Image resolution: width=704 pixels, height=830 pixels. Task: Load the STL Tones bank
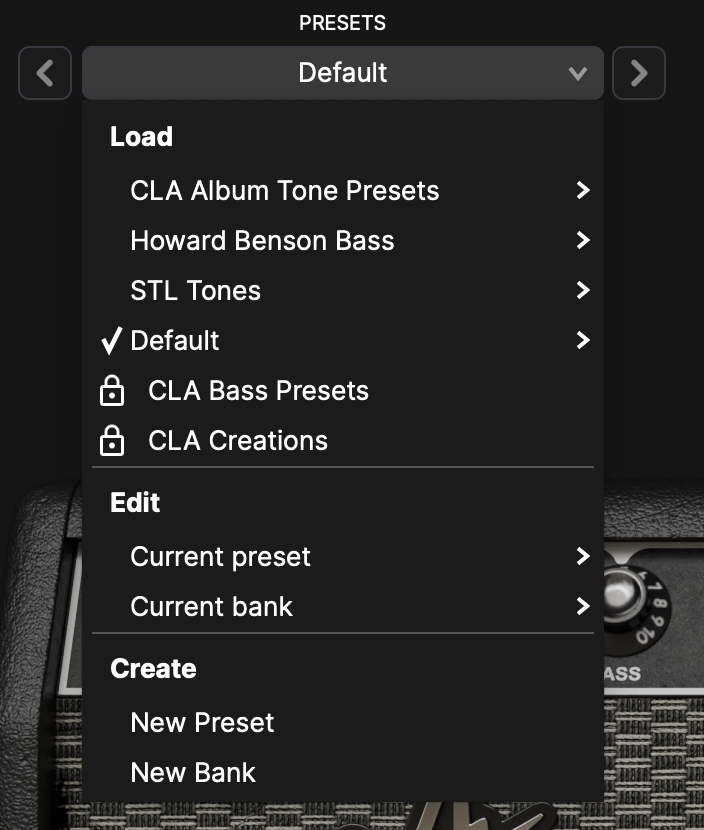click(196, 291)
